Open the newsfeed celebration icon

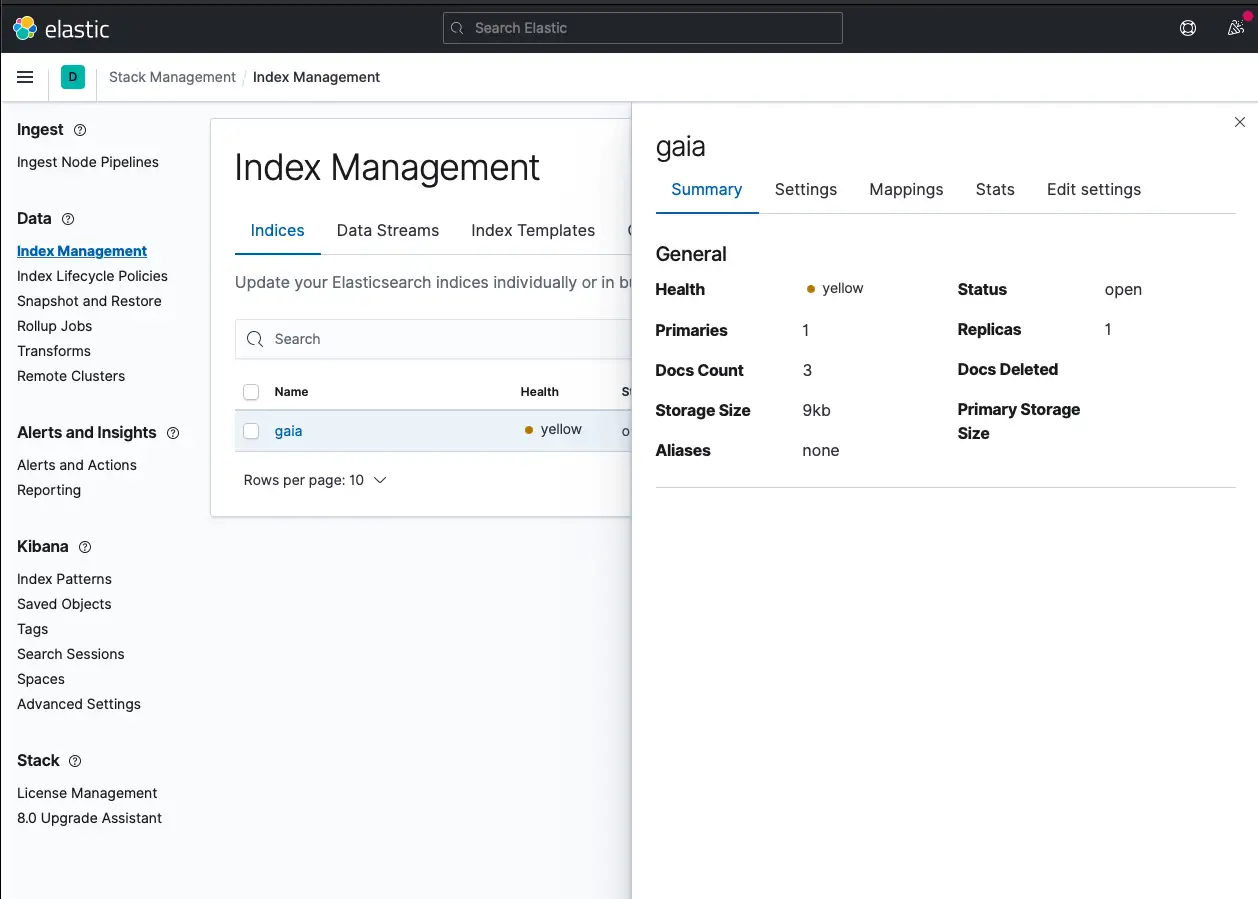pos(1236,28)
